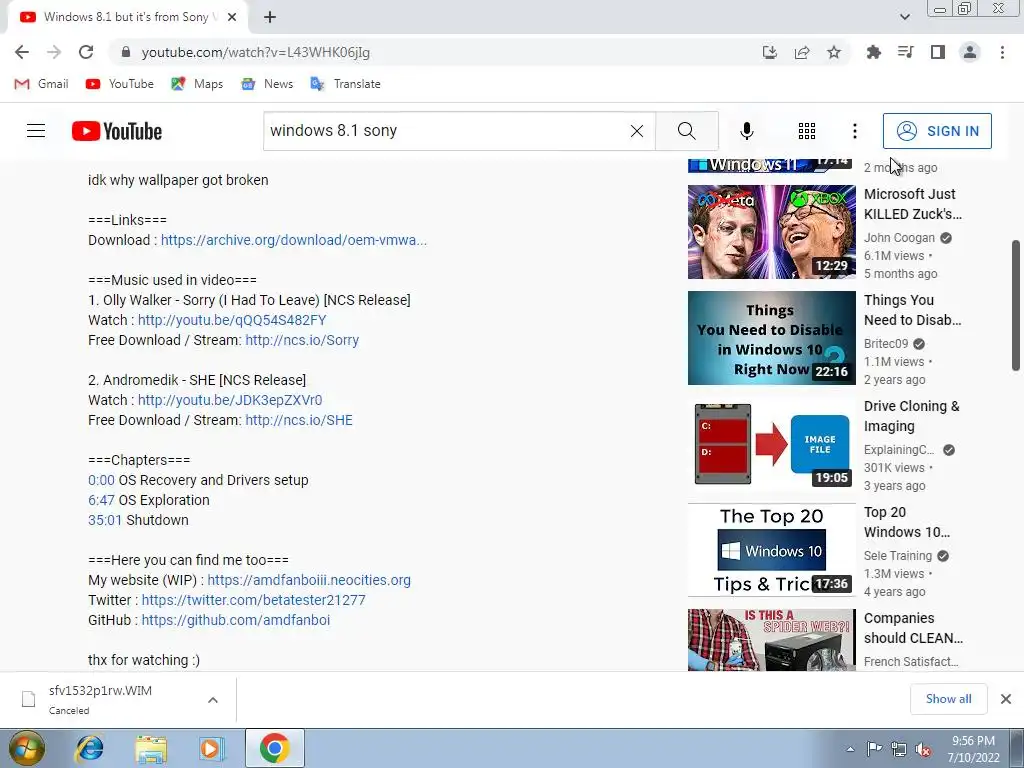Viewport: 1024px width, 768px height.
Task: Share this page via address bar icon
Action: point(802,52)
